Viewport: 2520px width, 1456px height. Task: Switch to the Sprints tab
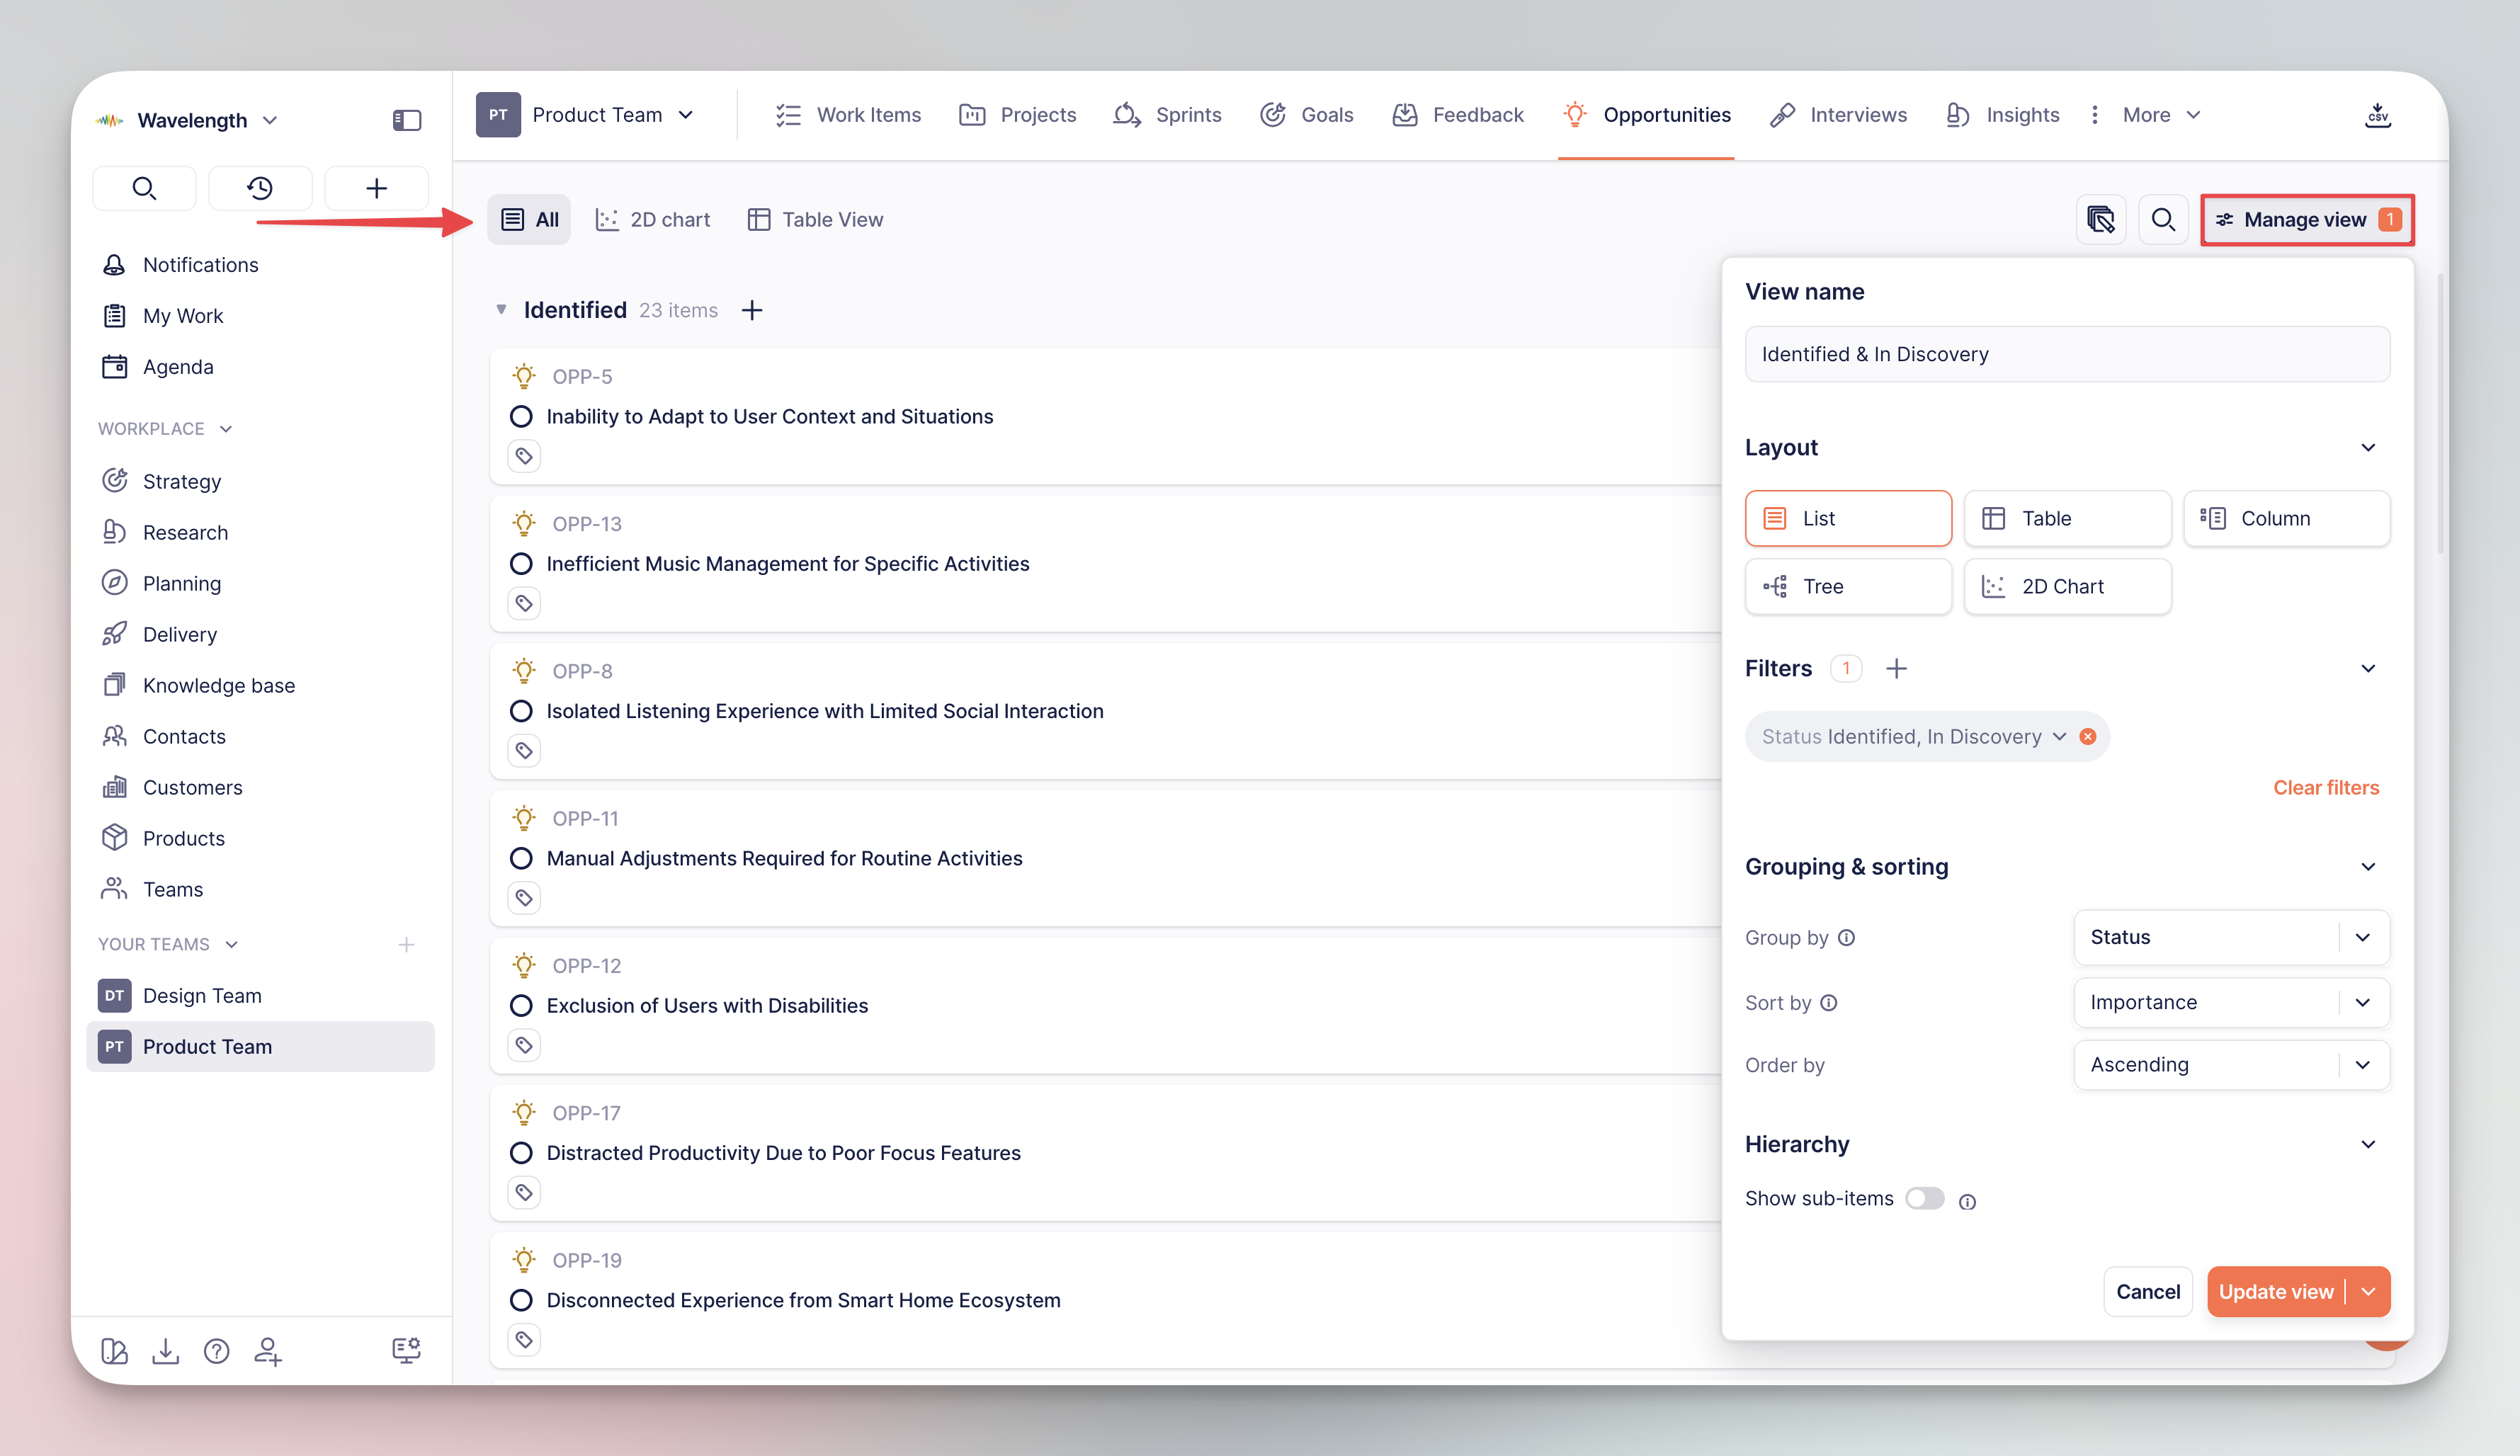[x=1167, y=115]
